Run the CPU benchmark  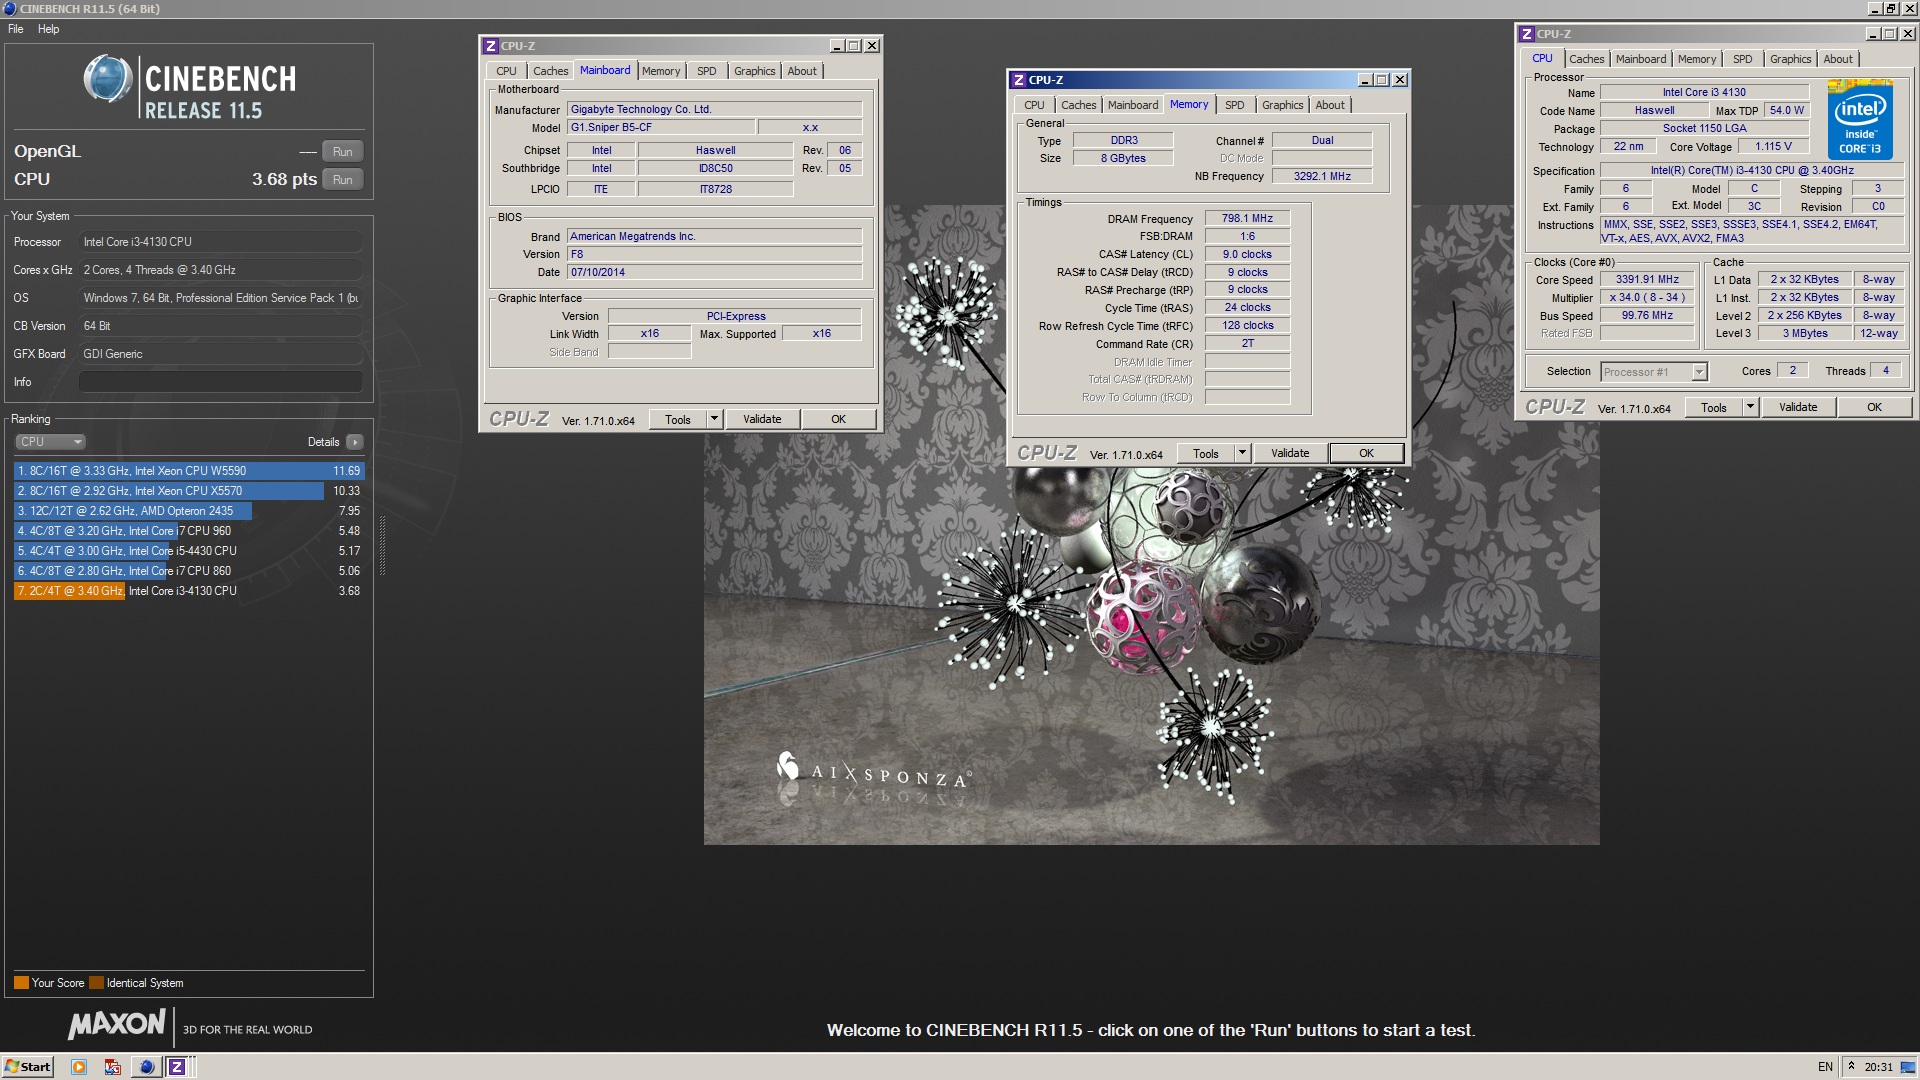342,180
